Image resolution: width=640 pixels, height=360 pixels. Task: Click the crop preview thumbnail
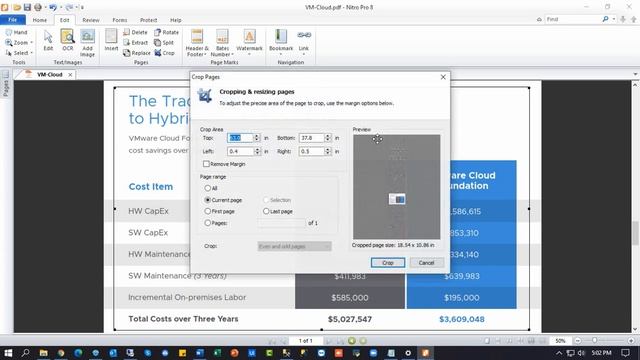(397, 187)
